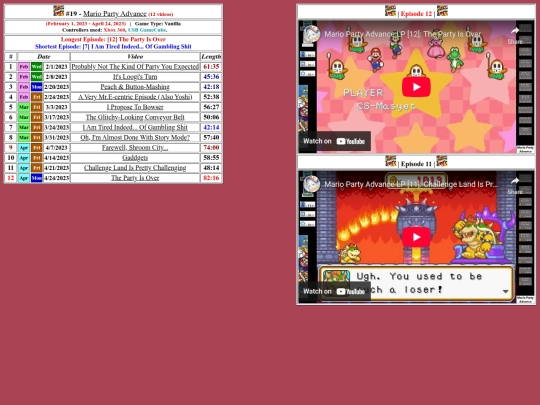Click game icon right of Episode 12 header
Viewport: 540px width, 405px height.
click(x=442, y=11)
